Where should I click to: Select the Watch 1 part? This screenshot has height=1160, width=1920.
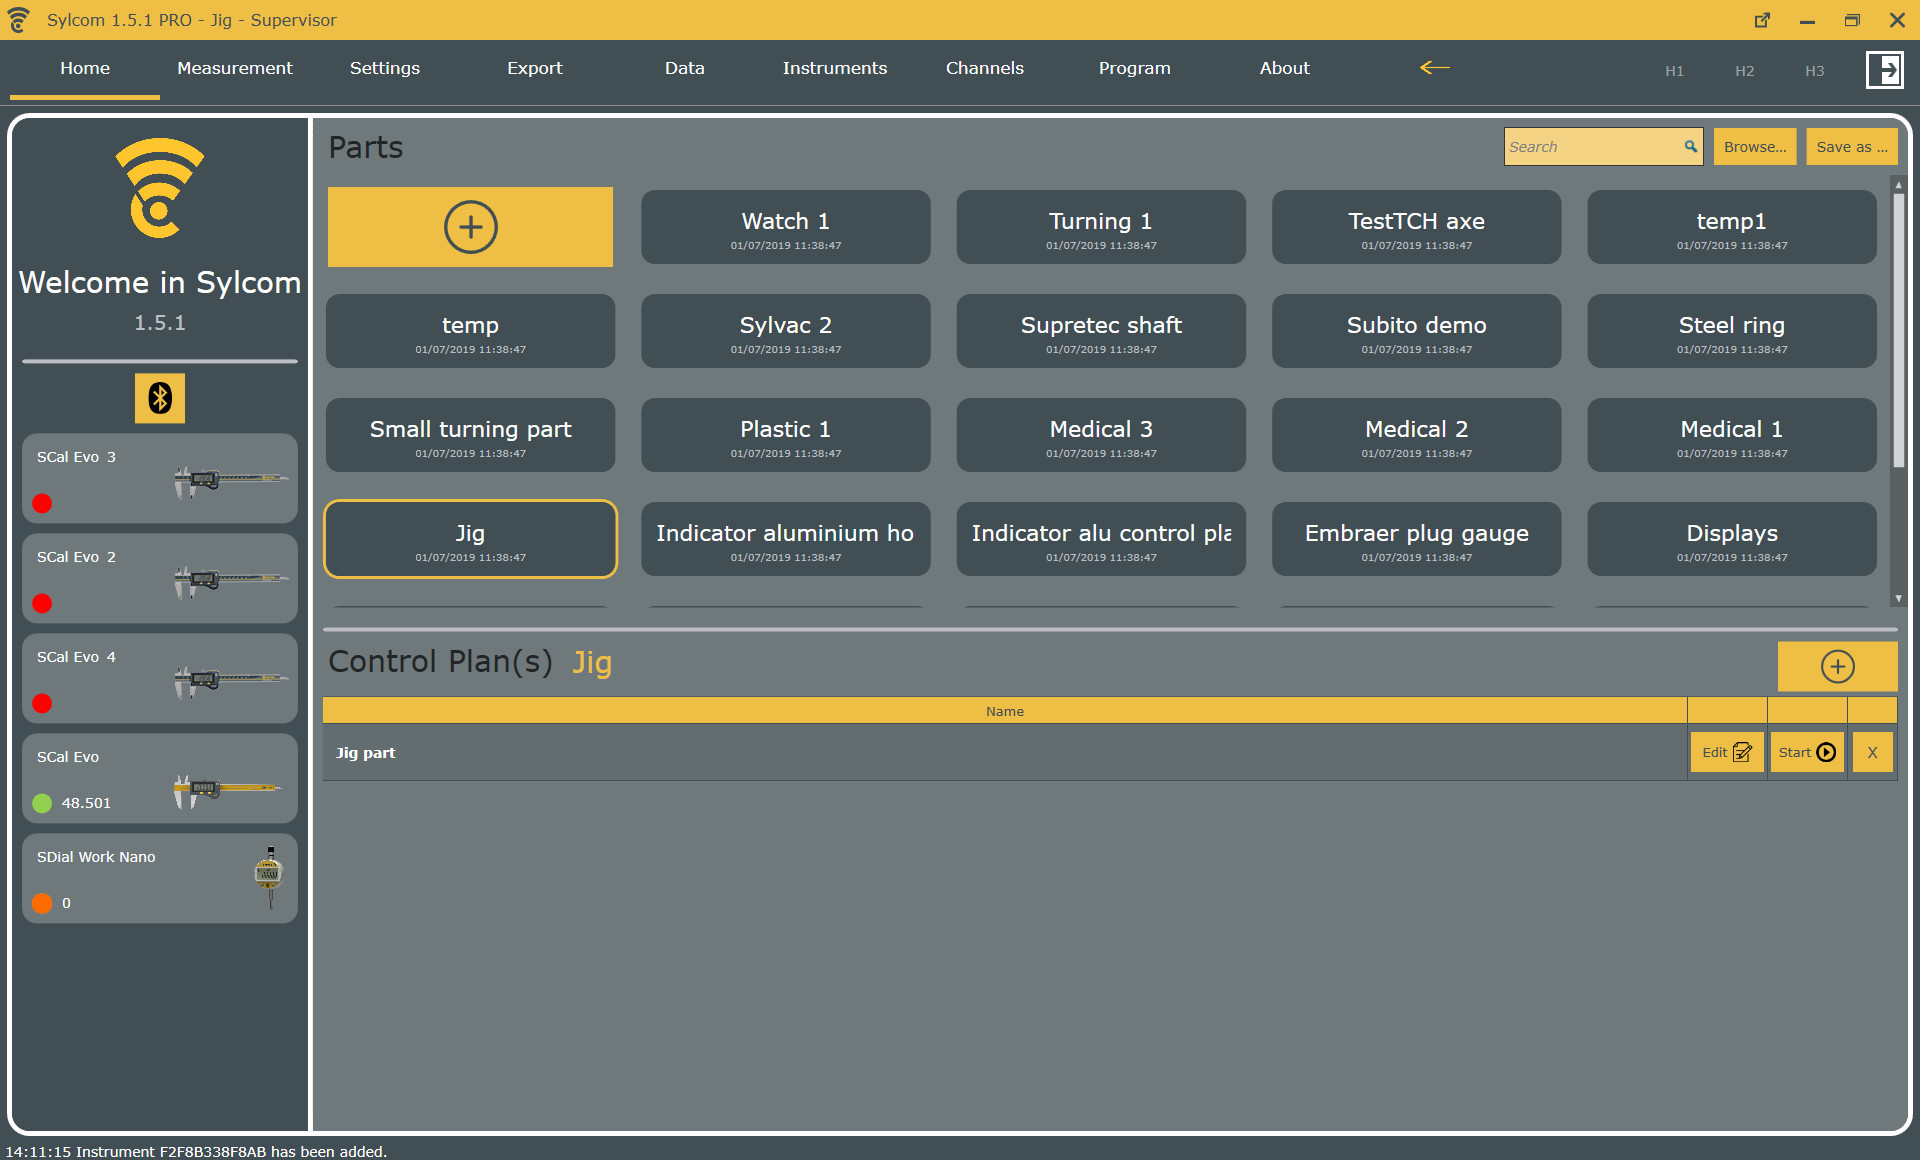click(x=786, y=227)
